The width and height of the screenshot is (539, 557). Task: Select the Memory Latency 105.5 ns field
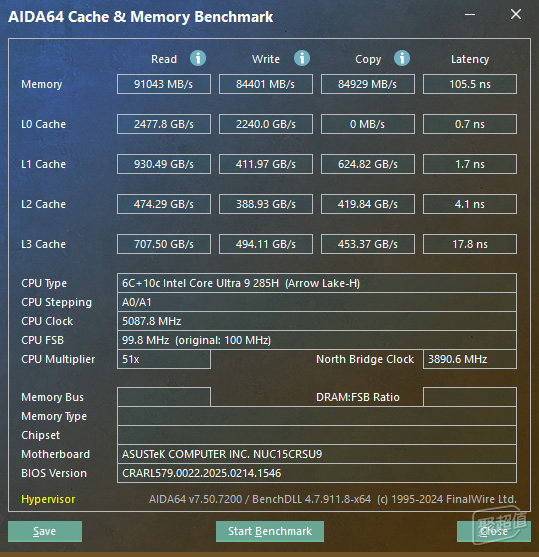[470, 84]
